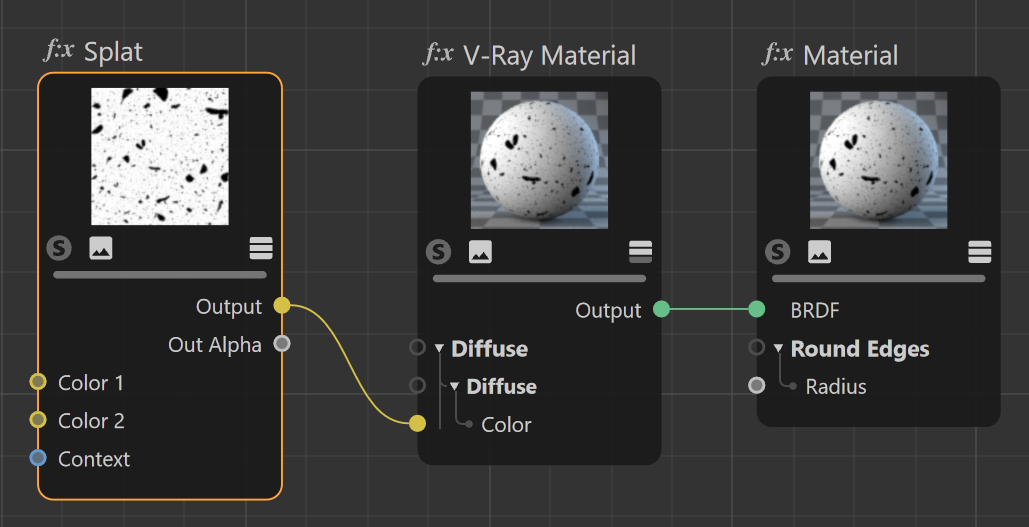Collapse the Round Edges group
The image size is (1029, 527).
(778, 348)
